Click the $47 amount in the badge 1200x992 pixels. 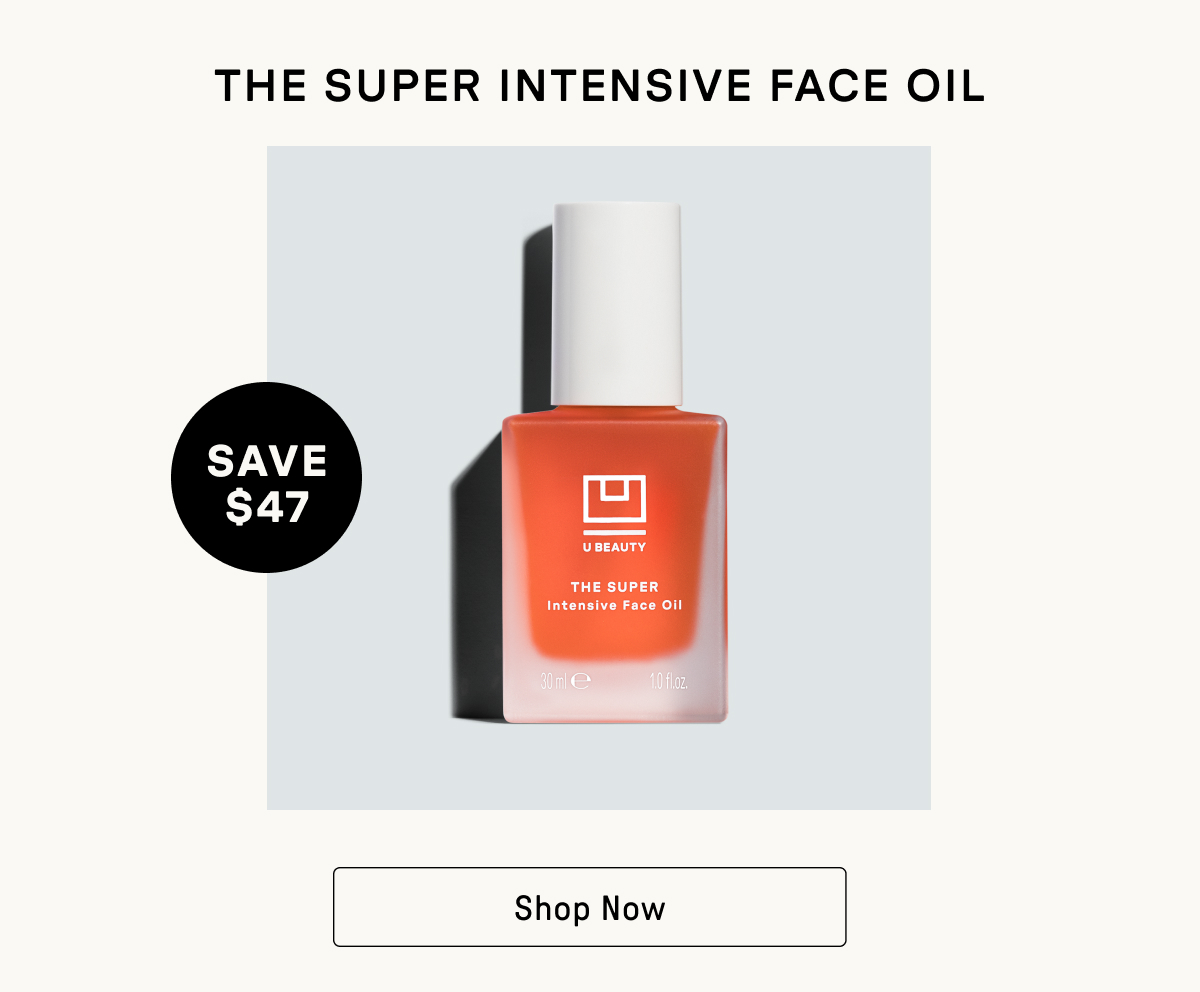coord(267,506)
